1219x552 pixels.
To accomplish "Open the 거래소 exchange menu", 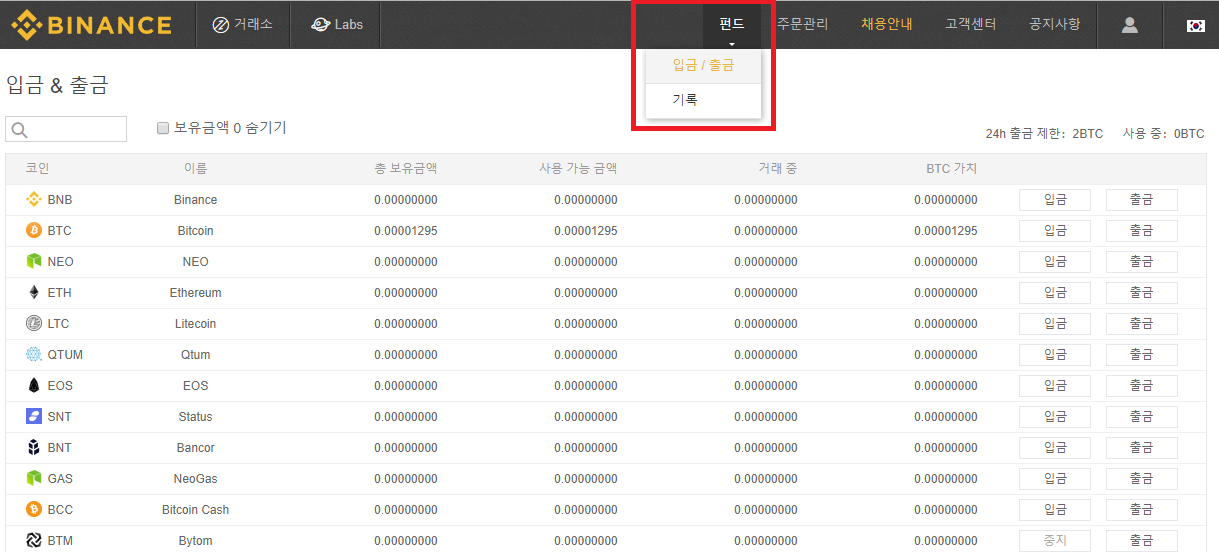I will pyautogui.click(x=243, y=25).
